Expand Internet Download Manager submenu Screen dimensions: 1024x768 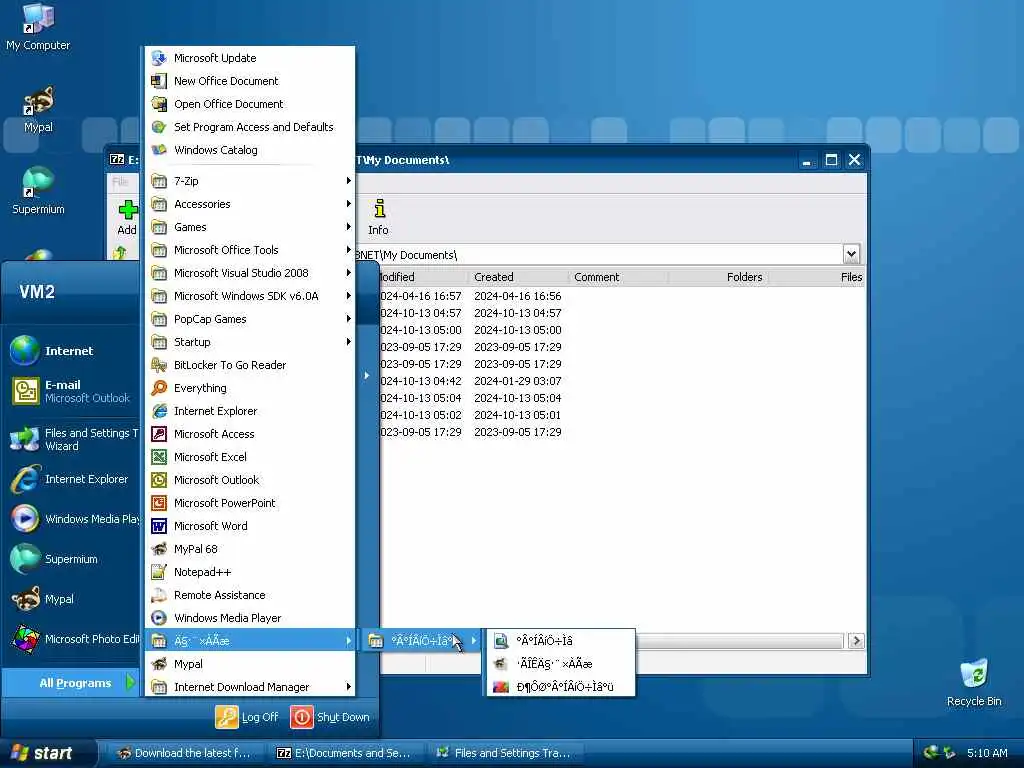coord(249,686)
